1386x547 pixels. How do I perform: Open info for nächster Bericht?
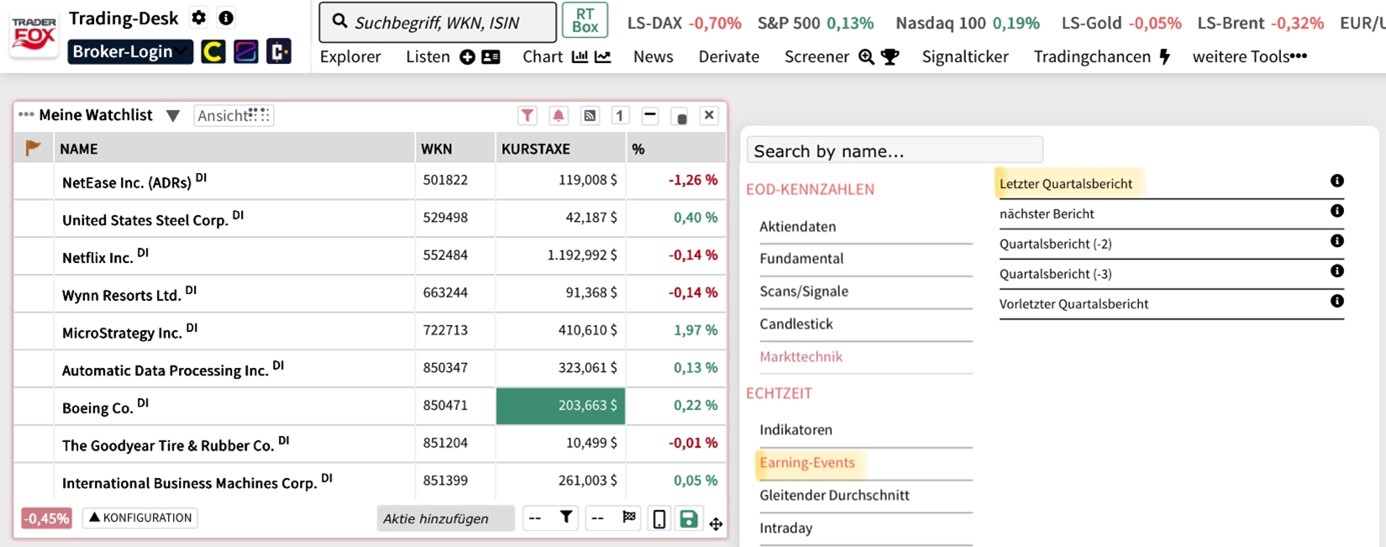[1337, 211]
